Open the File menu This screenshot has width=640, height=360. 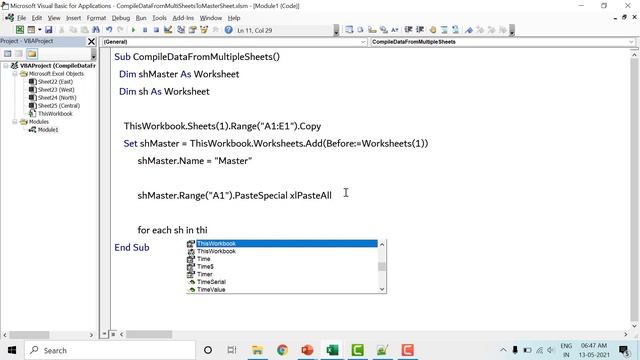[21, 18]
